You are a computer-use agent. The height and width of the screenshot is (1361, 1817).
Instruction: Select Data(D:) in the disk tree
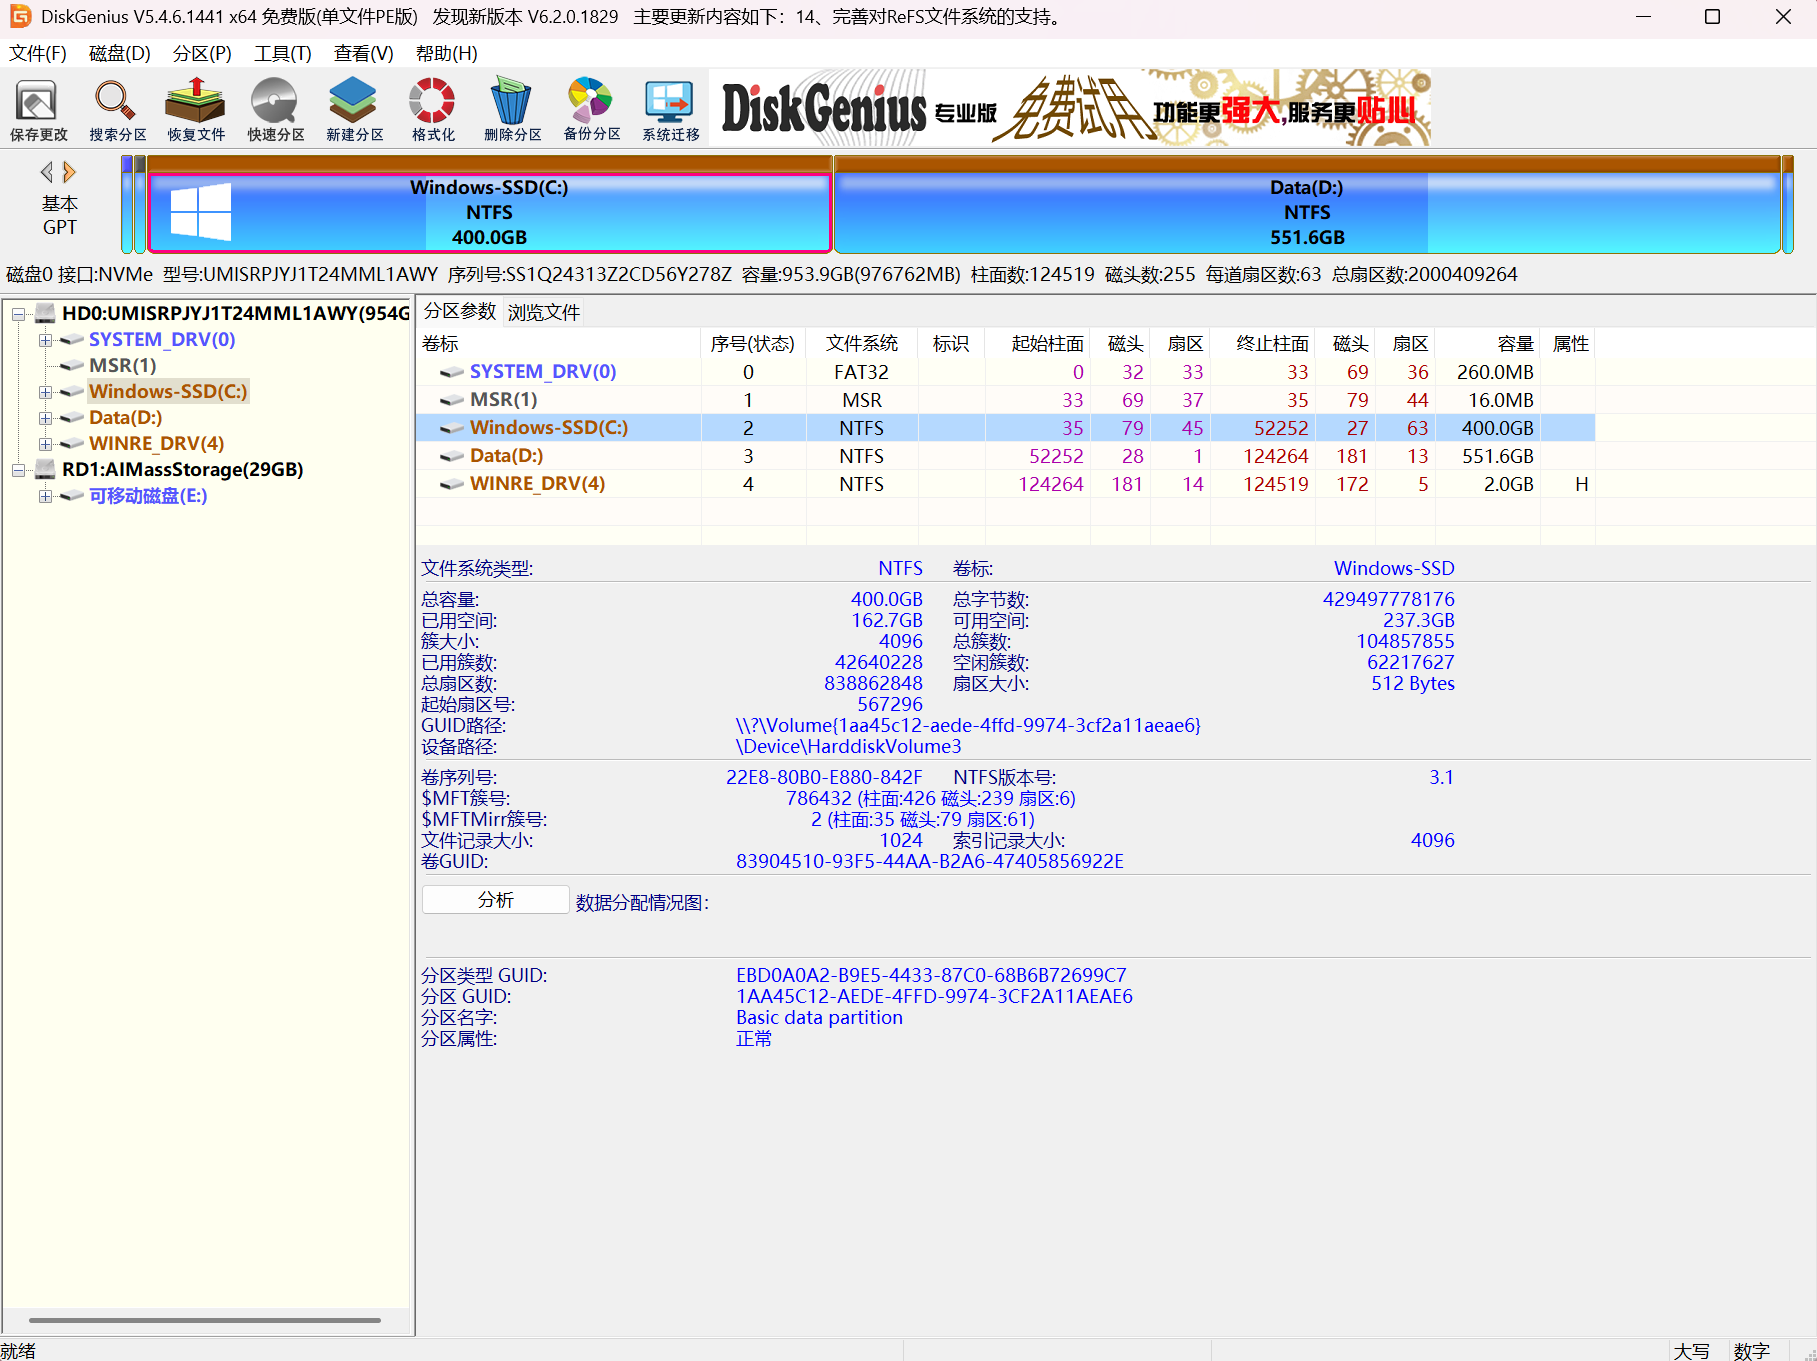[125, 418]
